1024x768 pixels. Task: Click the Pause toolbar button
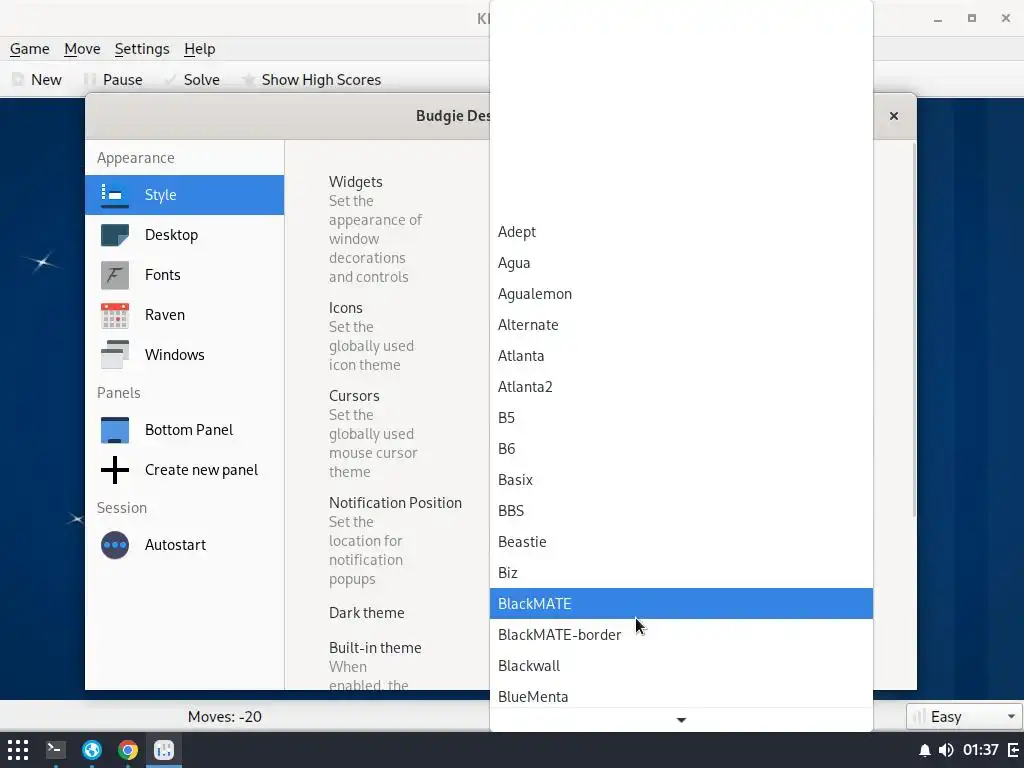[114, 80]
